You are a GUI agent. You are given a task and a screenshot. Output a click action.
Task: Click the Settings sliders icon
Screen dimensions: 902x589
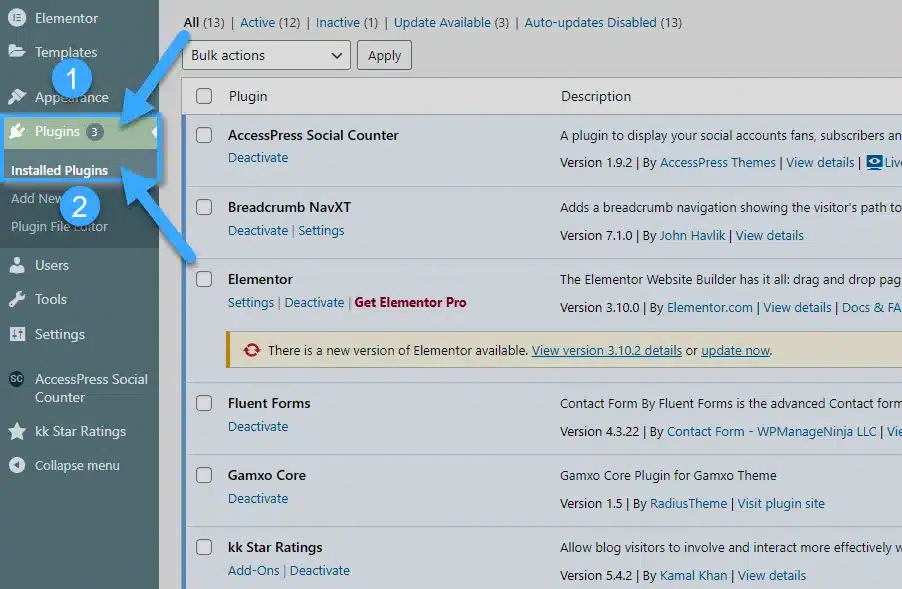tap(17, 334)
